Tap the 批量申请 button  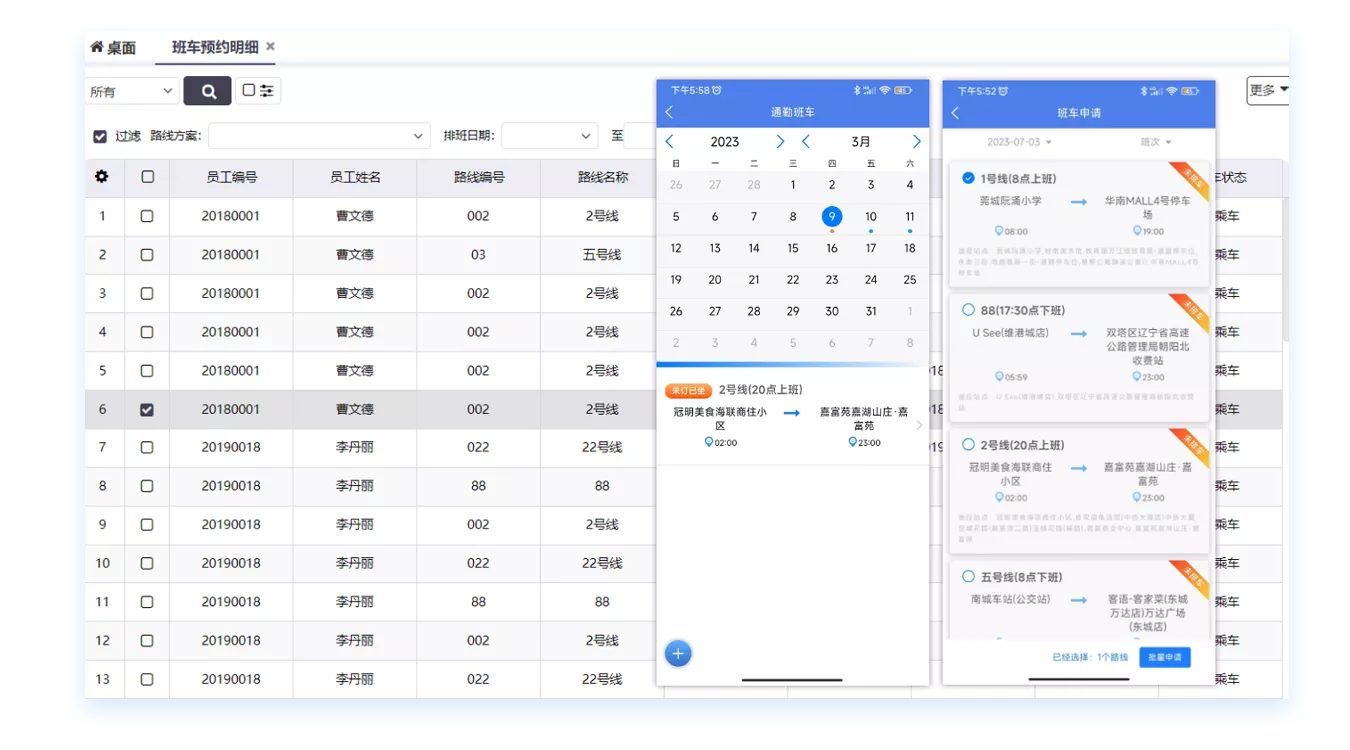click(x=1165, y=657)
